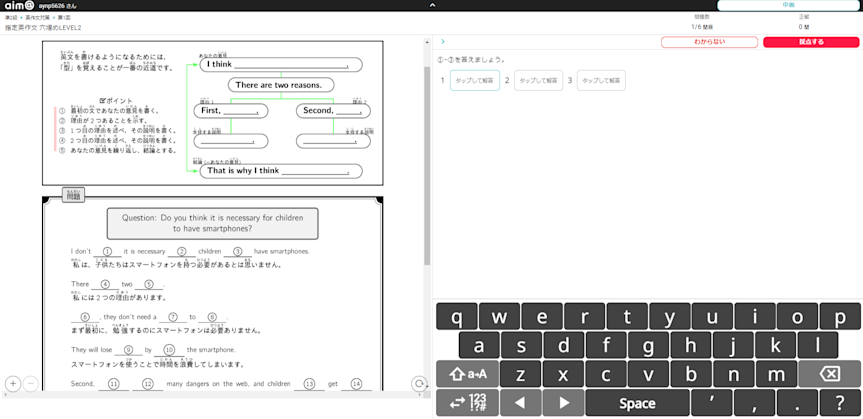863x419 pixels.
Task: Tap the u key
Action: [x=712, y=317]
